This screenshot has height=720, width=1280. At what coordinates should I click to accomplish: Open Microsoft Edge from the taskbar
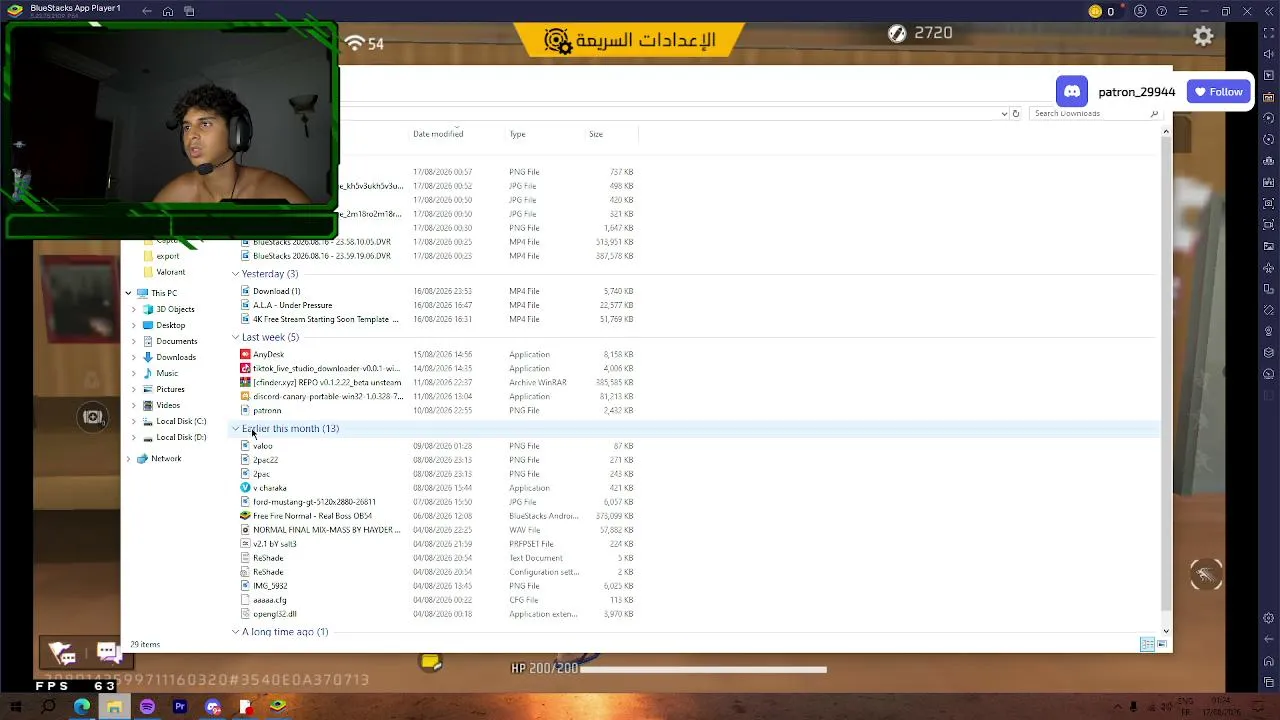click(x=82, y=707)
